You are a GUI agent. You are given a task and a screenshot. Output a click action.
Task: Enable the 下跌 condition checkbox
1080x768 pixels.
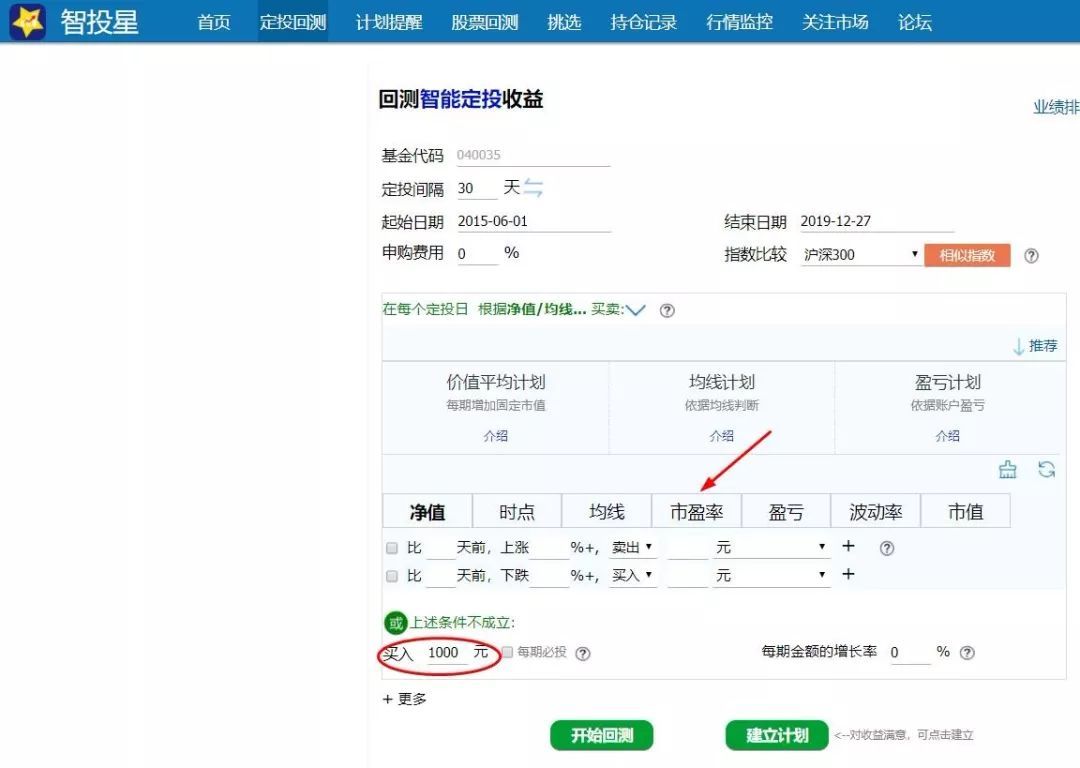point(392,576)
